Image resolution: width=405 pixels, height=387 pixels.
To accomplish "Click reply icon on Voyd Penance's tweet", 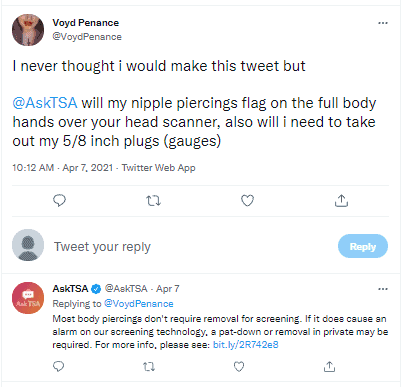I will [x=59, y=201].
